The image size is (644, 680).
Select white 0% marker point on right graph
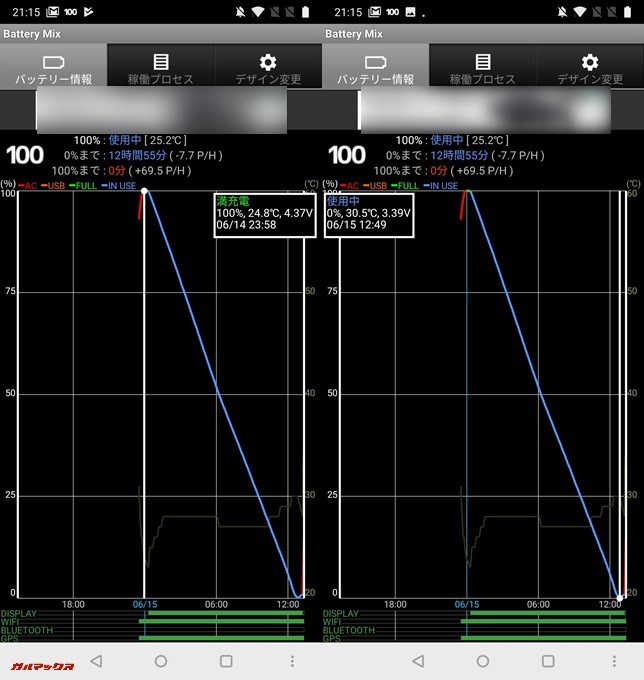tap(621, 597)
